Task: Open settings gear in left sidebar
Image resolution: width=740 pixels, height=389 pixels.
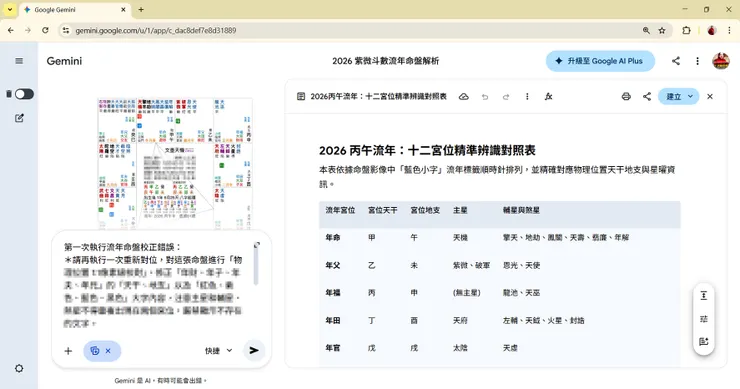Action: click(x=19, y=368)
